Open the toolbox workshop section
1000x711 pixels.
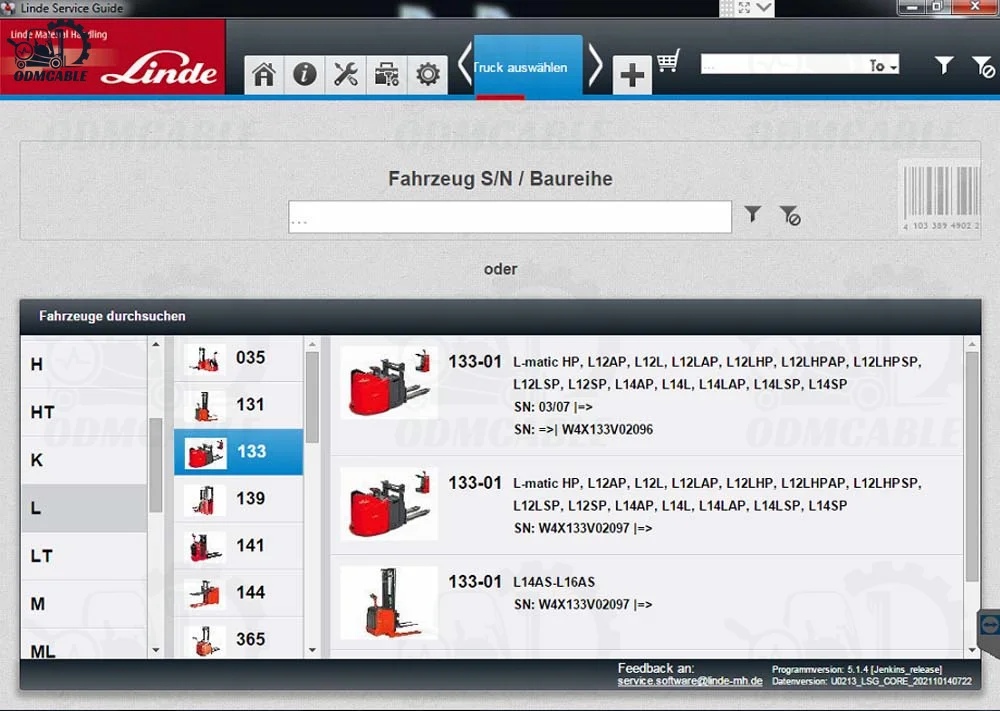click(387, 74)
